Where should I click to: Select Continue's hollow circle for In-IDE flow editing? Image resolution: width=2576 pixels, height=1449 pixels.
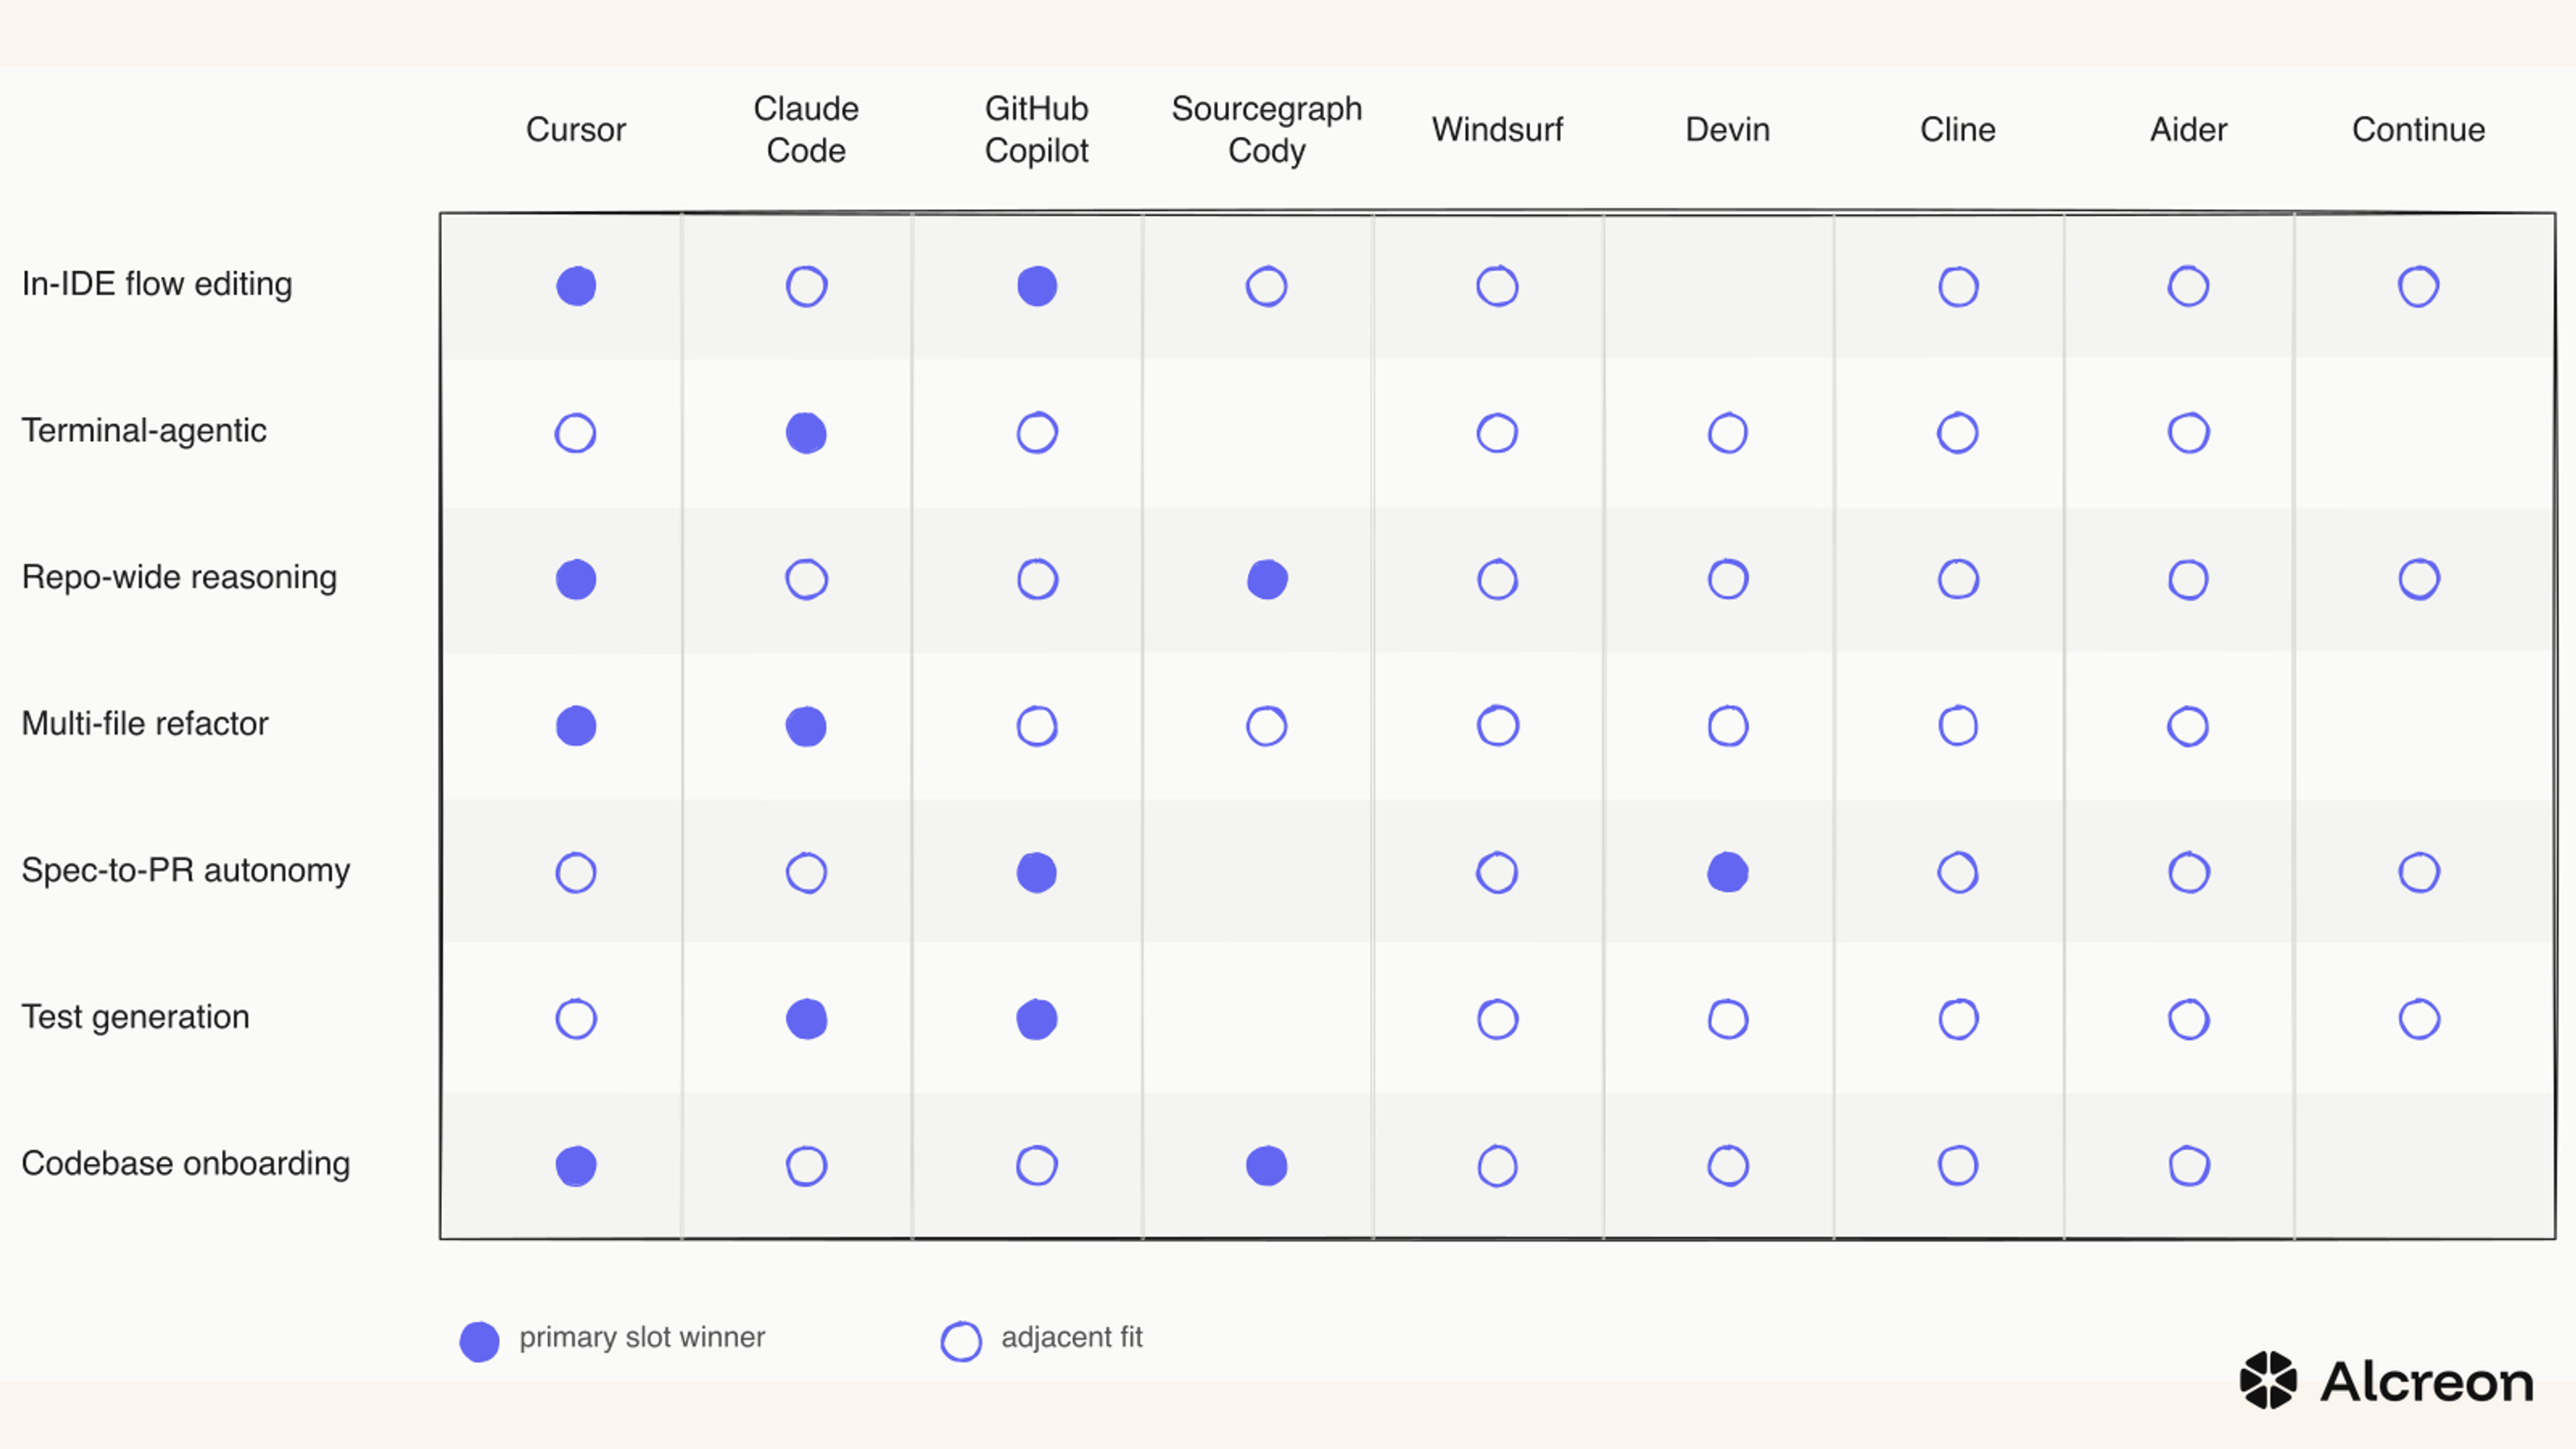point(2419,286)
